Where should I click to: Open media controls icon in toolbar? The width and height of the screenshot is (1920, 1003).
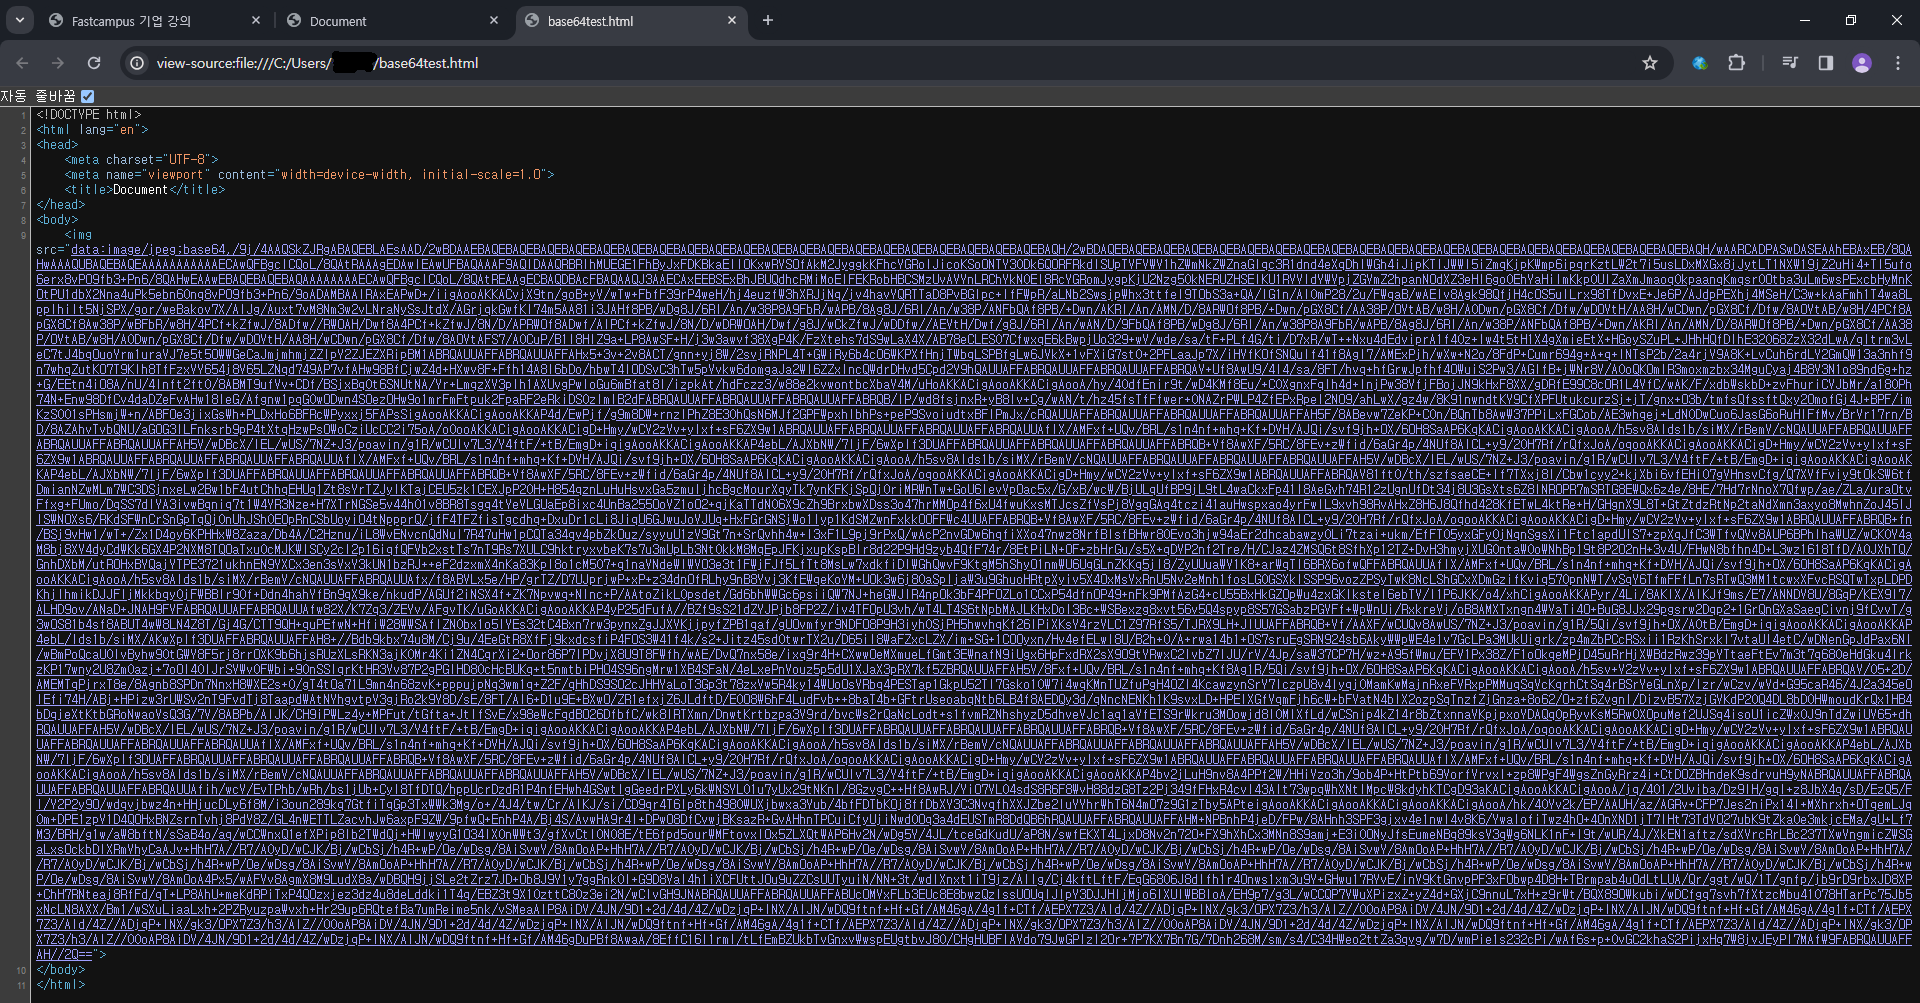[1790, 63]
